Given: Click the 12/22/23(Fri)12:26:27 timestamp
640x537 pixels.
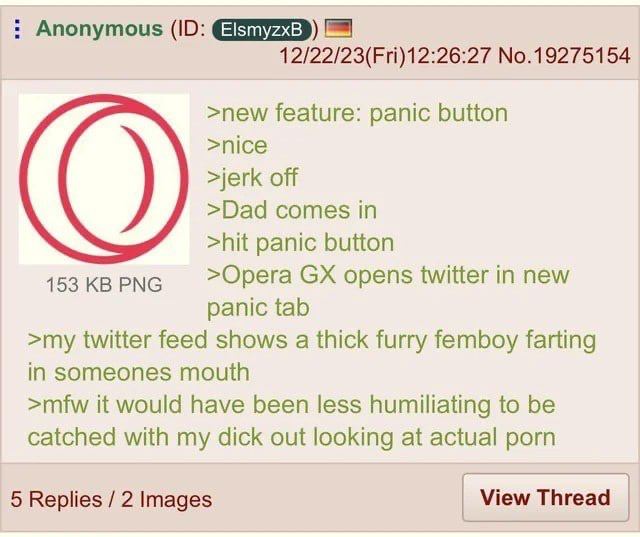Looking at the screenshot, I should click(385, 55).
